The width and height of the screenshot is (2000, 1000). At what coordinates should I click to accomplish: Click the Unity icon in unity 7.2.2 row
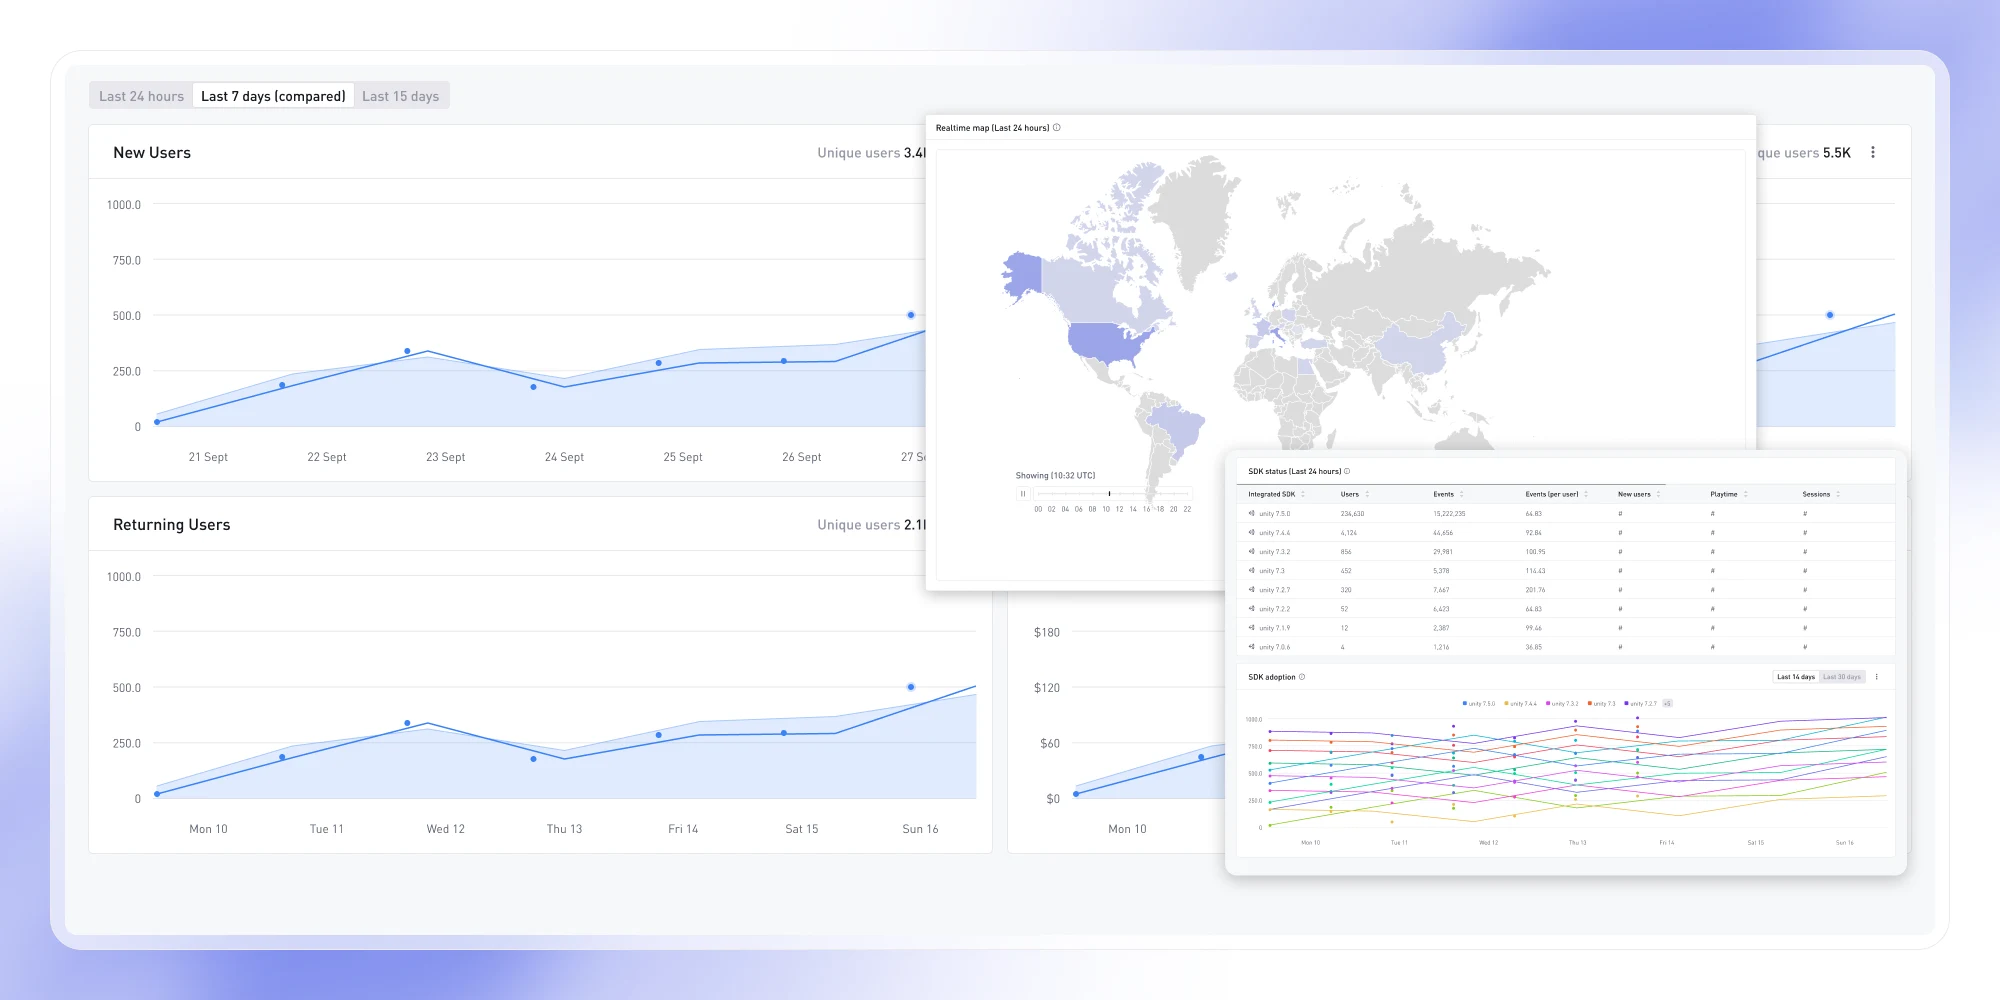point(1251,608)
